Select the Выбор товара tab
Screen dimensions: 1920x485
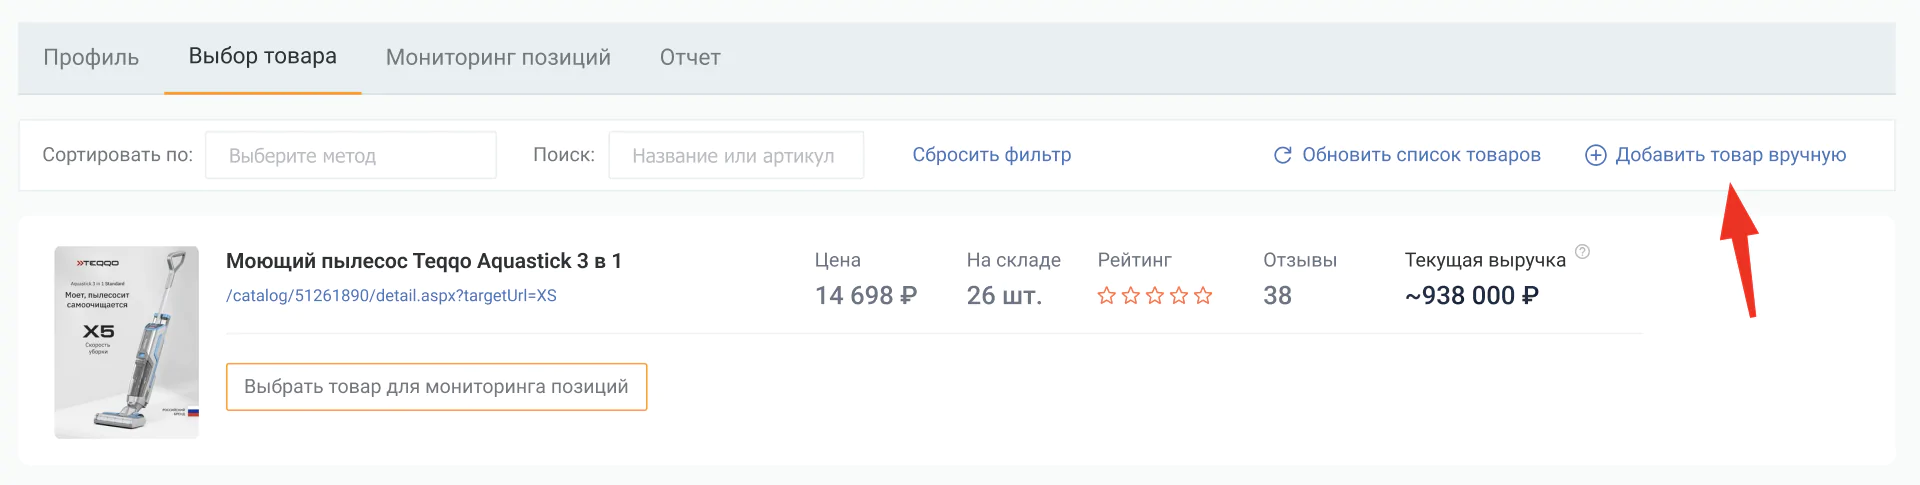click(x=263, y=56)
